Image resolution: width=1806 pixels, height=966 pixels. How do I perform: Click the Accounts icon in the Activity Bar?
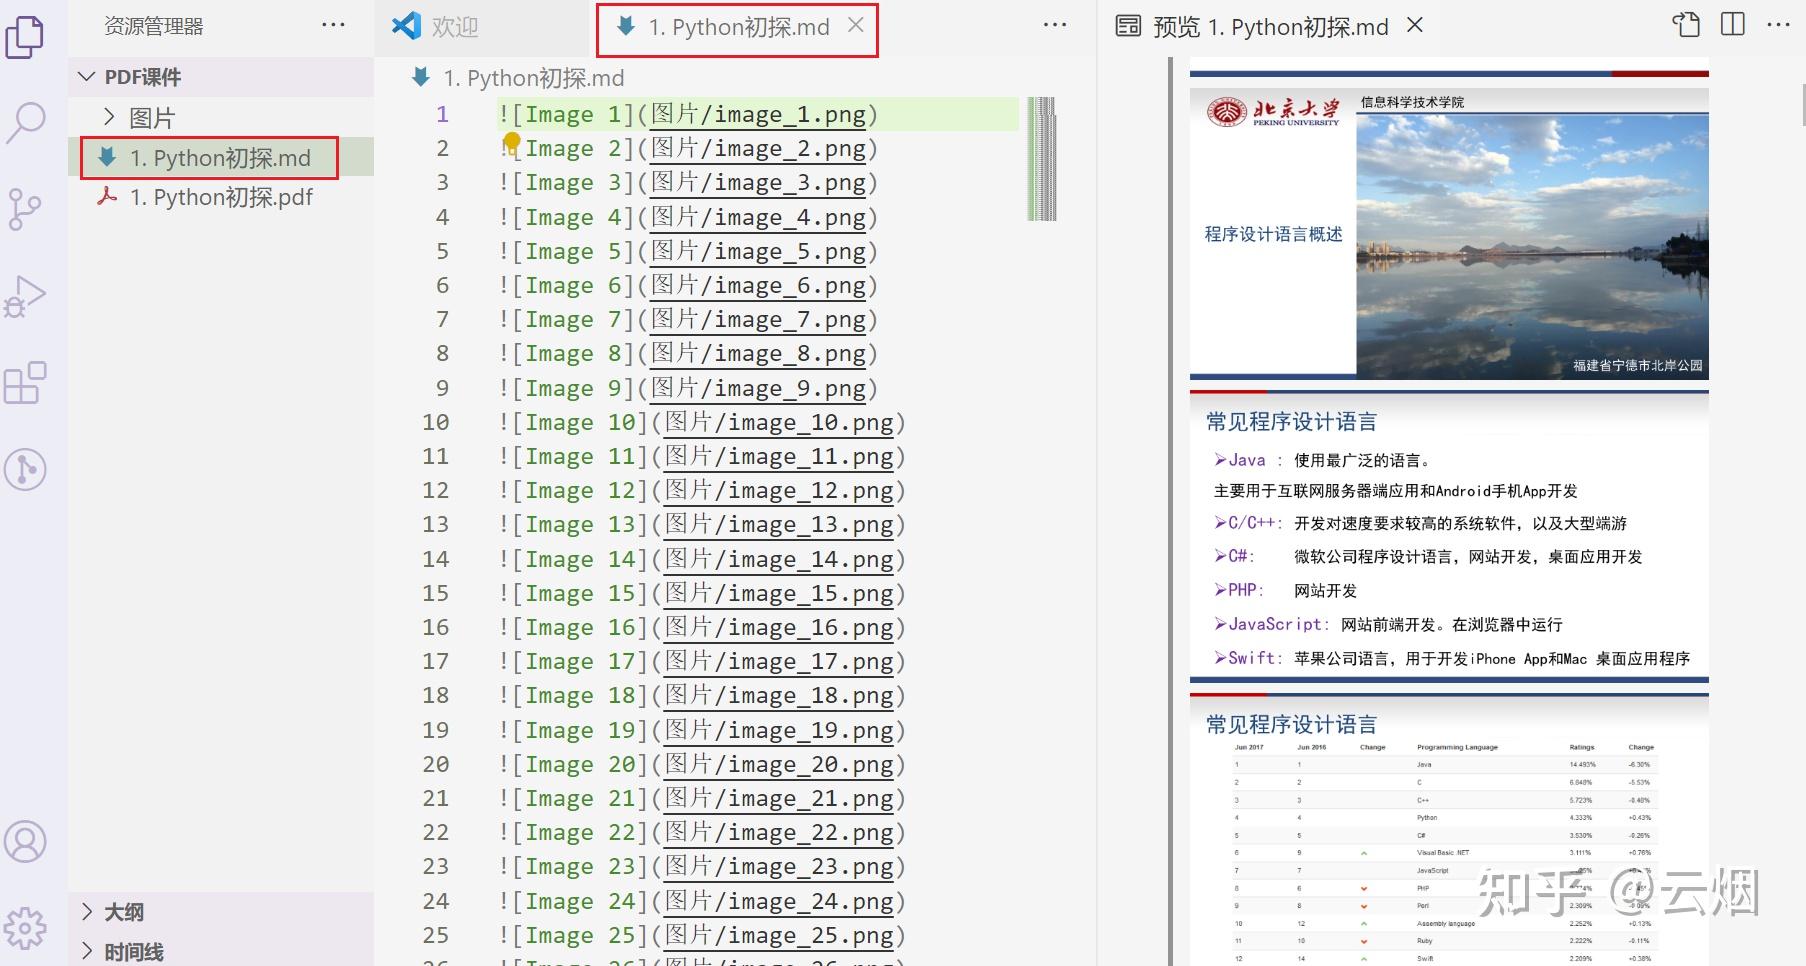tap(27, 842)
